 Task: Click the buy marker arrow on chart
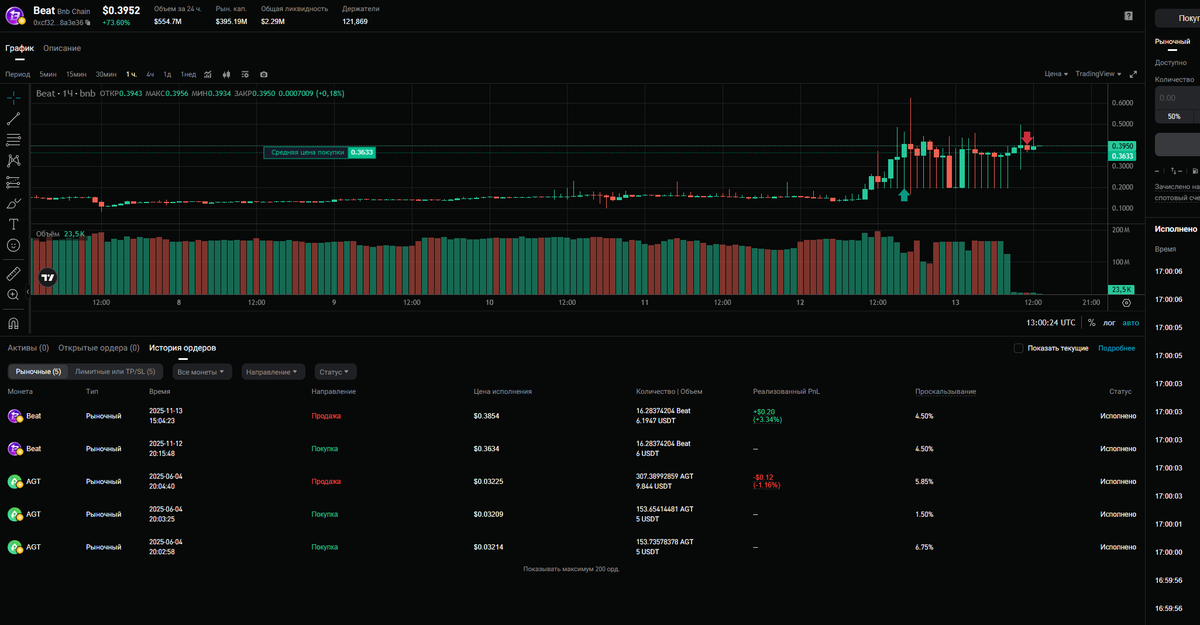[x=904, y=195]
